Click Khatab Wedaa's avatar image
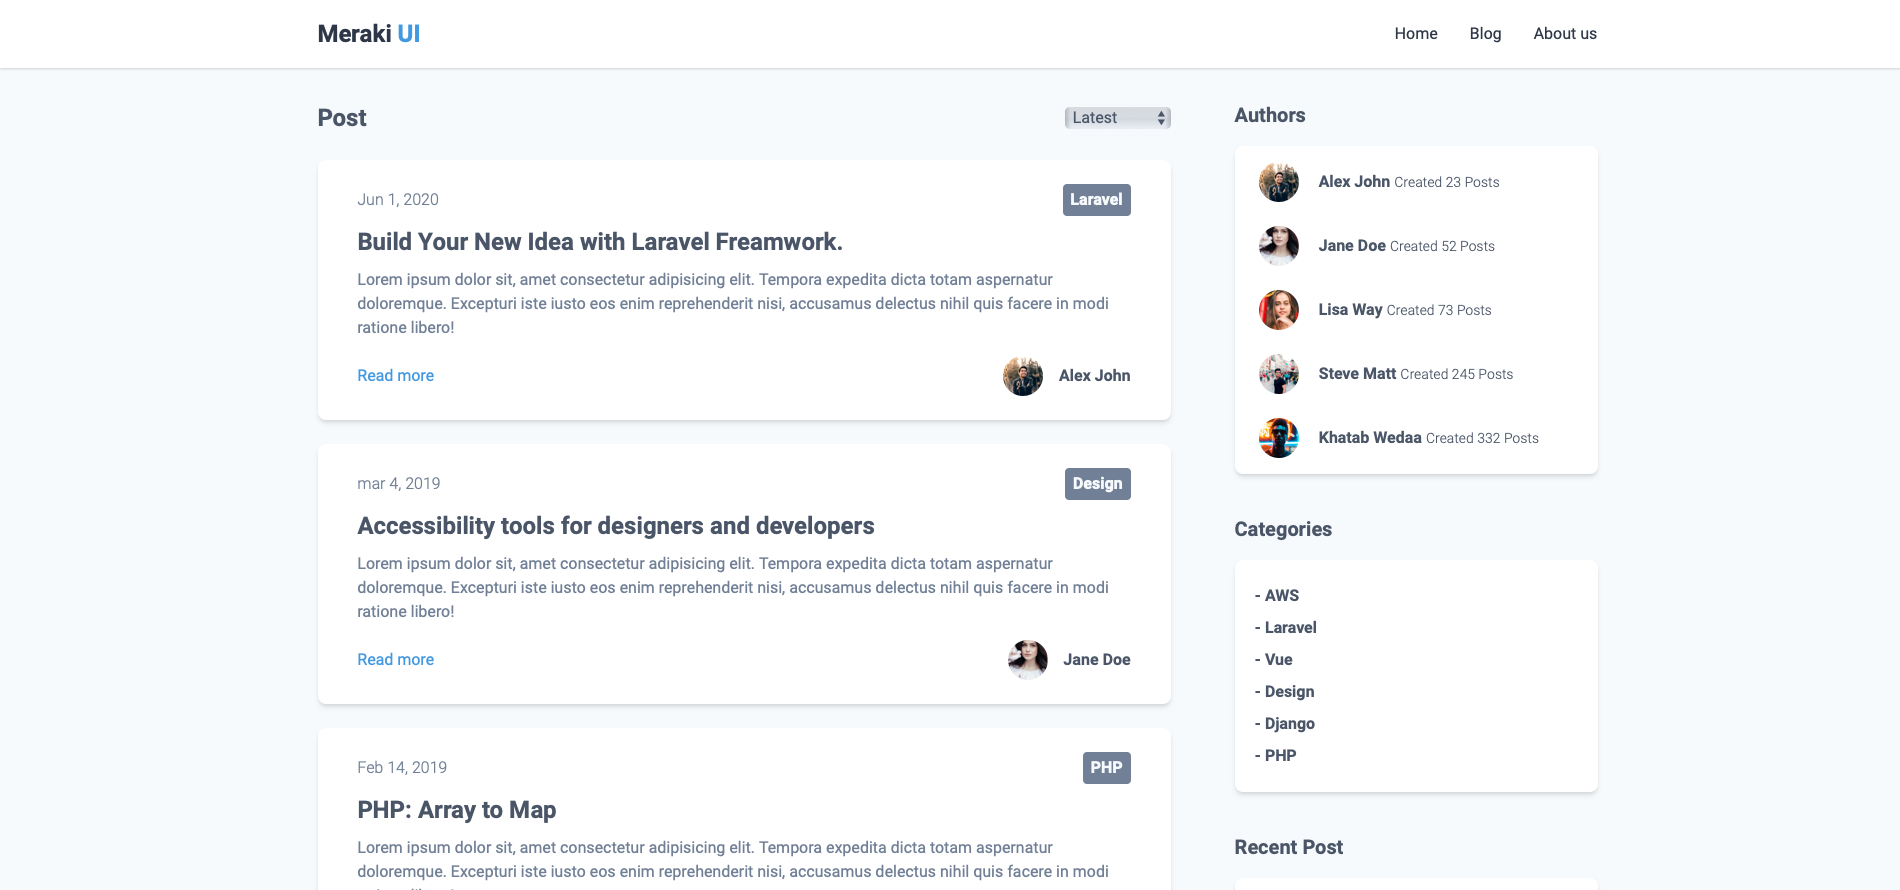This screenshot has height=890, width=1900. [x=1278, y=438]
